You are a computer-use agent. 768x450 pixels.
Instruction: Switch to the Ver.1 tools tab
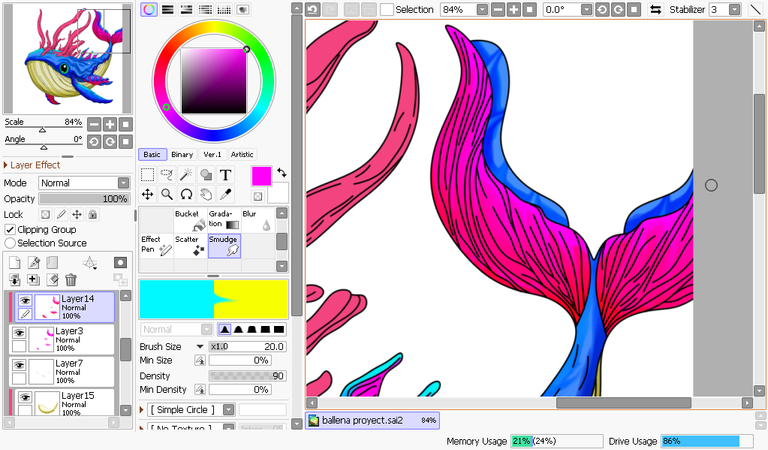(x=212, y=154)
